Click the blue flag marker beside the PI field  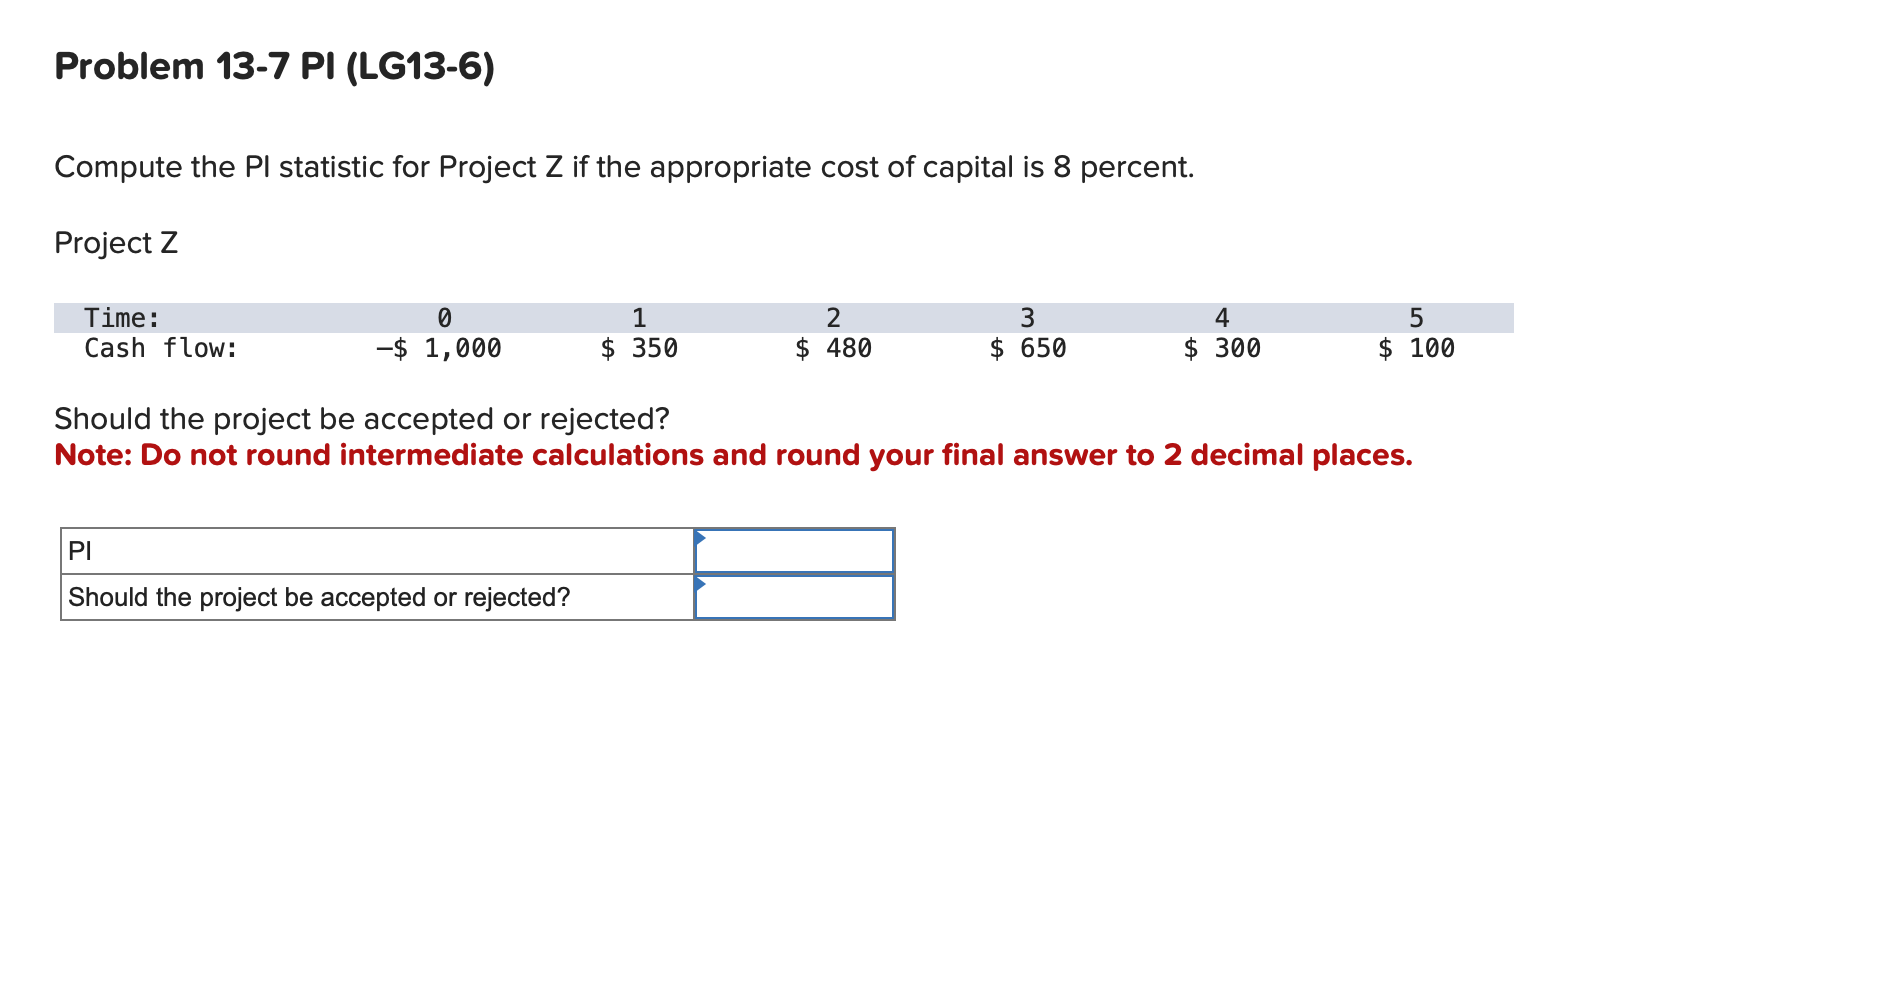click(703, 539)
